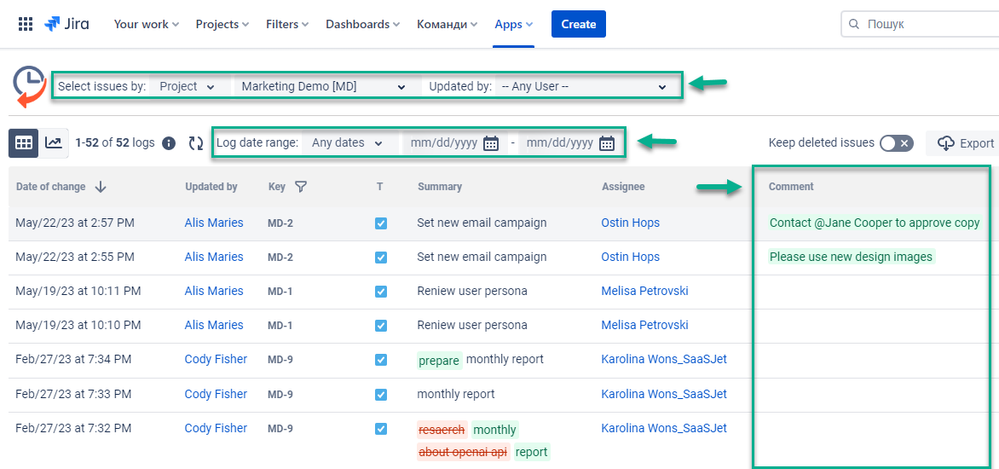
Task: Click struck-through 'about openai api' text
Action: point(463,452)
